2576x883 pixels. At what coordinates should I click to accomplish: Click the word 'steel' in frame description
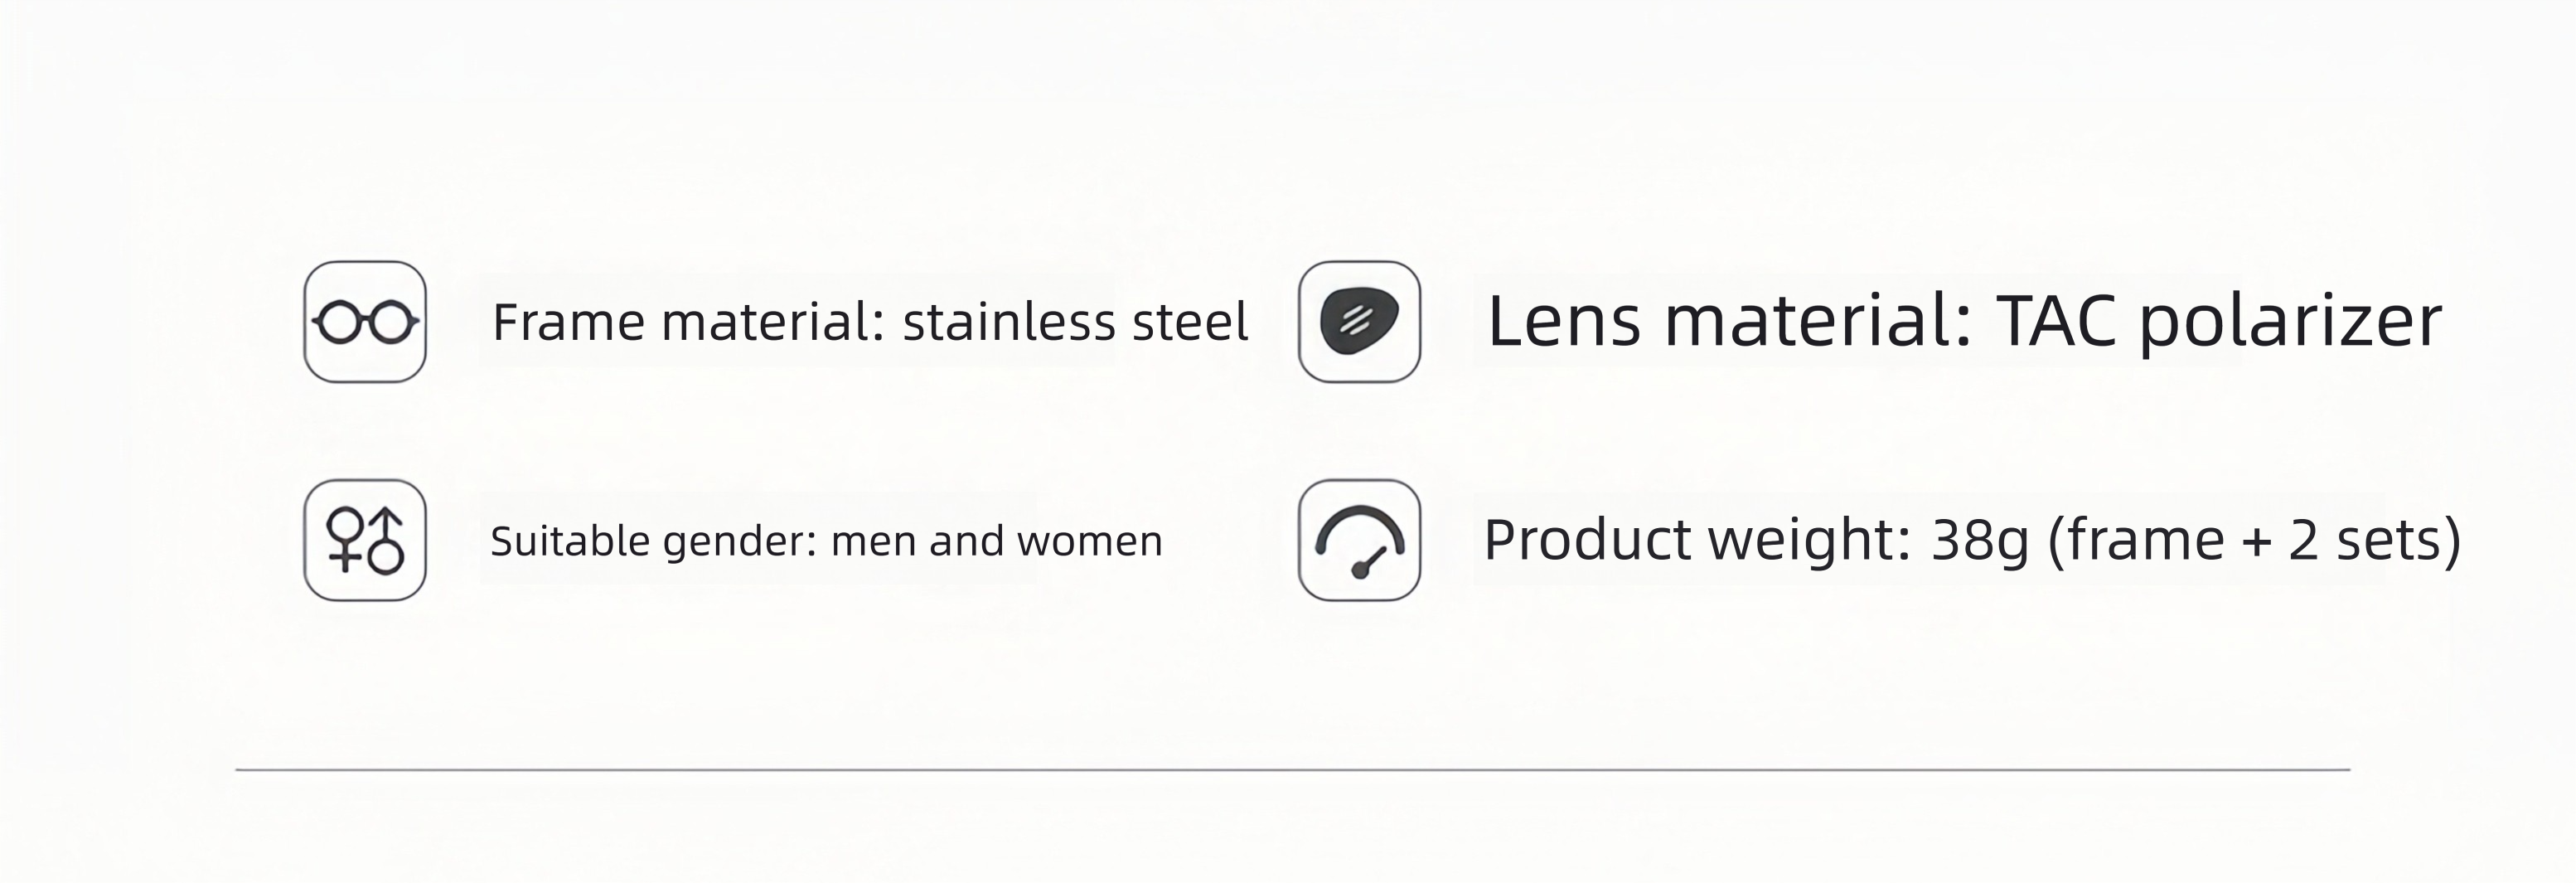[x=1190, y=322]
